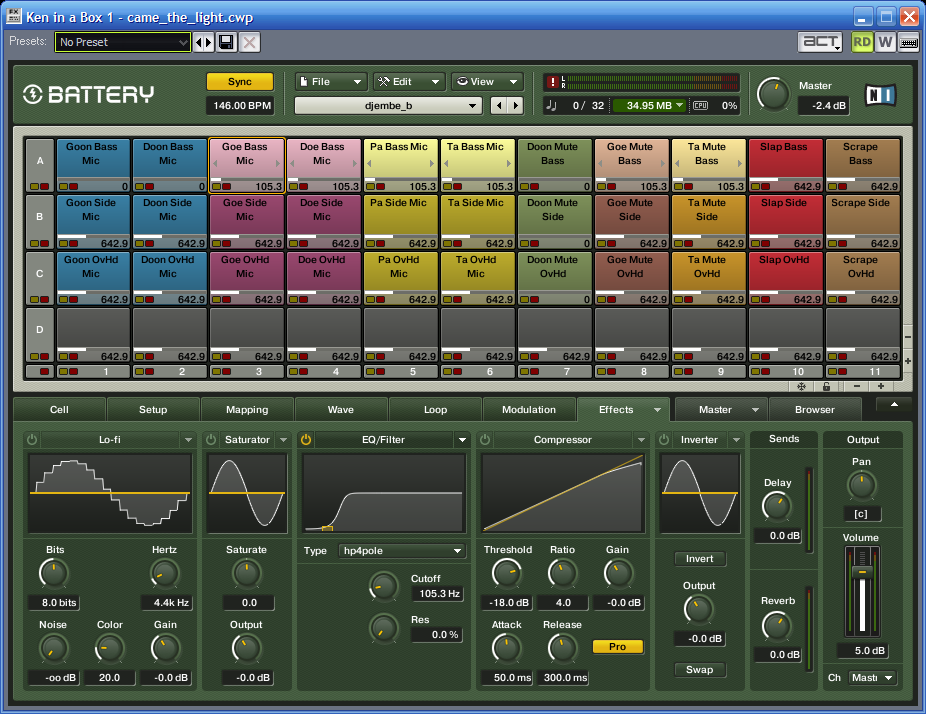Image resolution: width=926 pixels, height=714 pixels.
Task: Expand the Lo-fi effect menu arrow
Action: click(x=188, y=439)
